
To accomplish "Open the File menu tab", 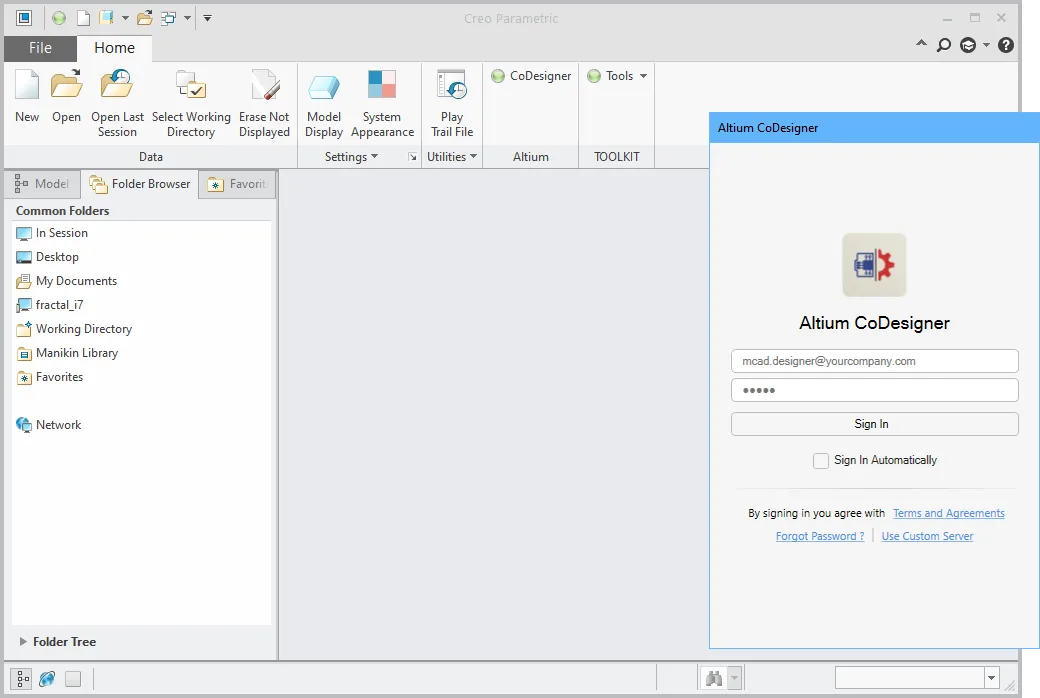I will pyautogui.click(x=40, y=48).
